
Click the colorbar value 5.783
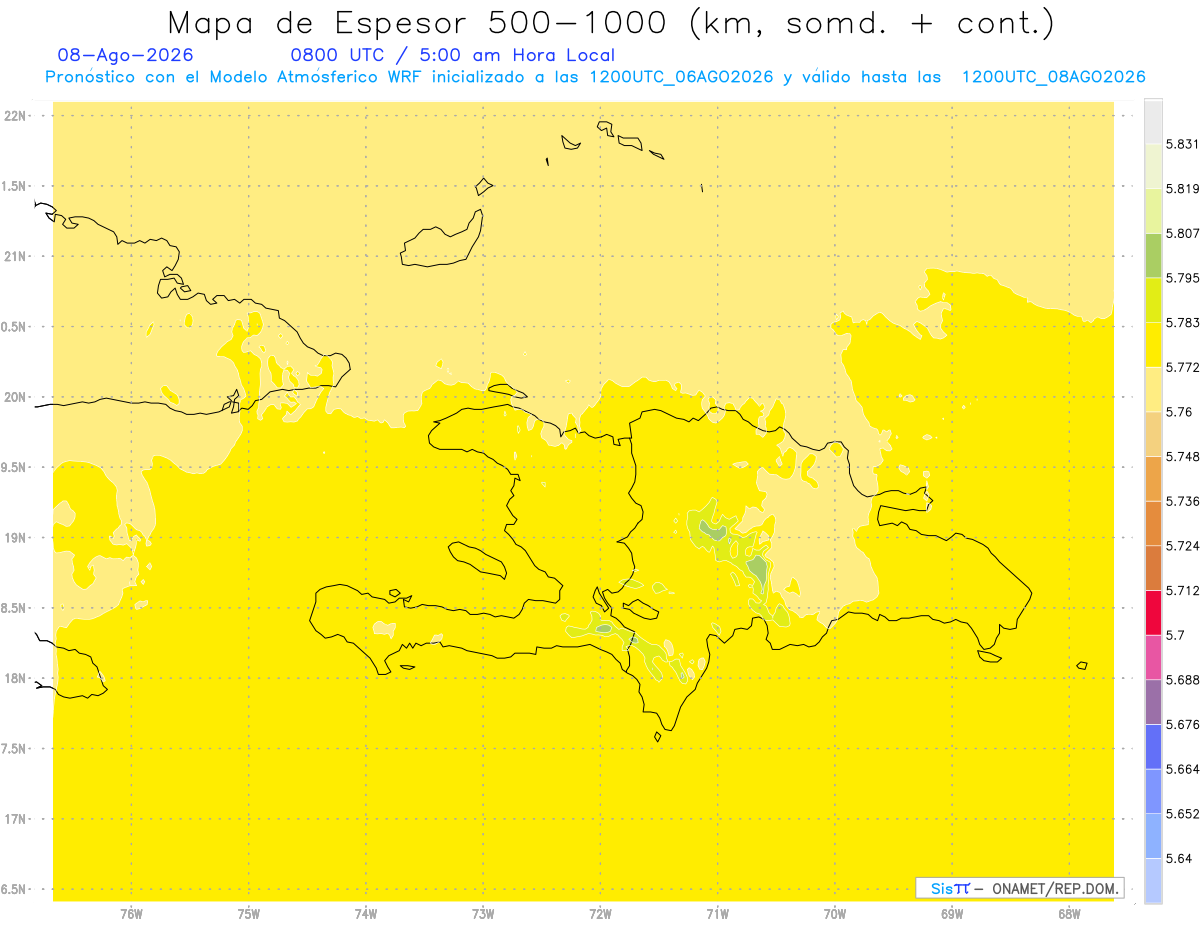click(1183, 323)
